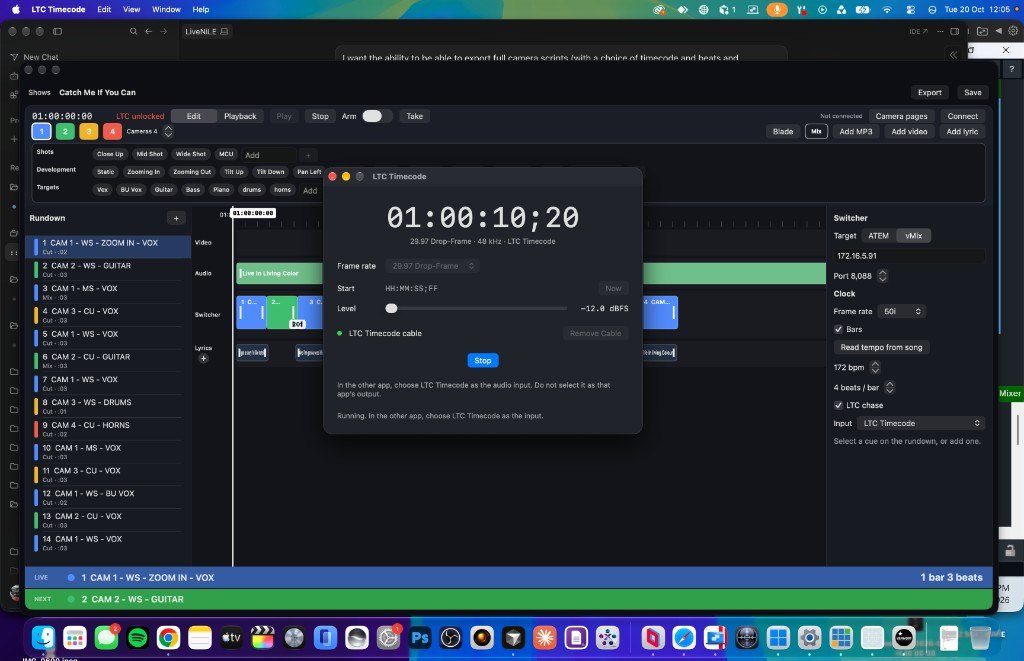The image size is (1024, 661).
Task: Click the Connect button
Action: (963, 116)
